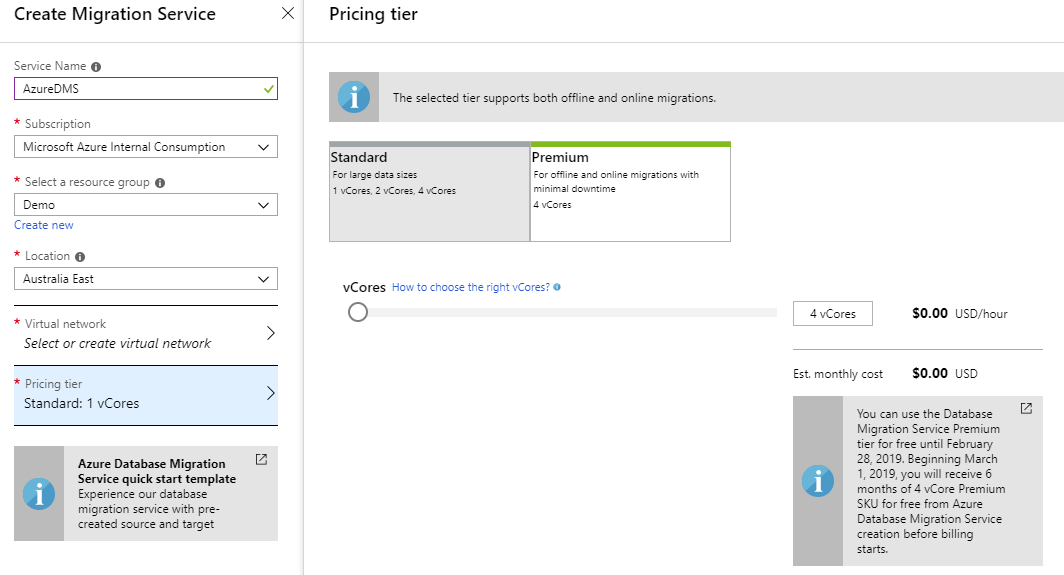Image resolution: width=1064 pixels, height=575 pixels.
Task: Open How to choose the right vCores link
Action: tap(470, 287)
